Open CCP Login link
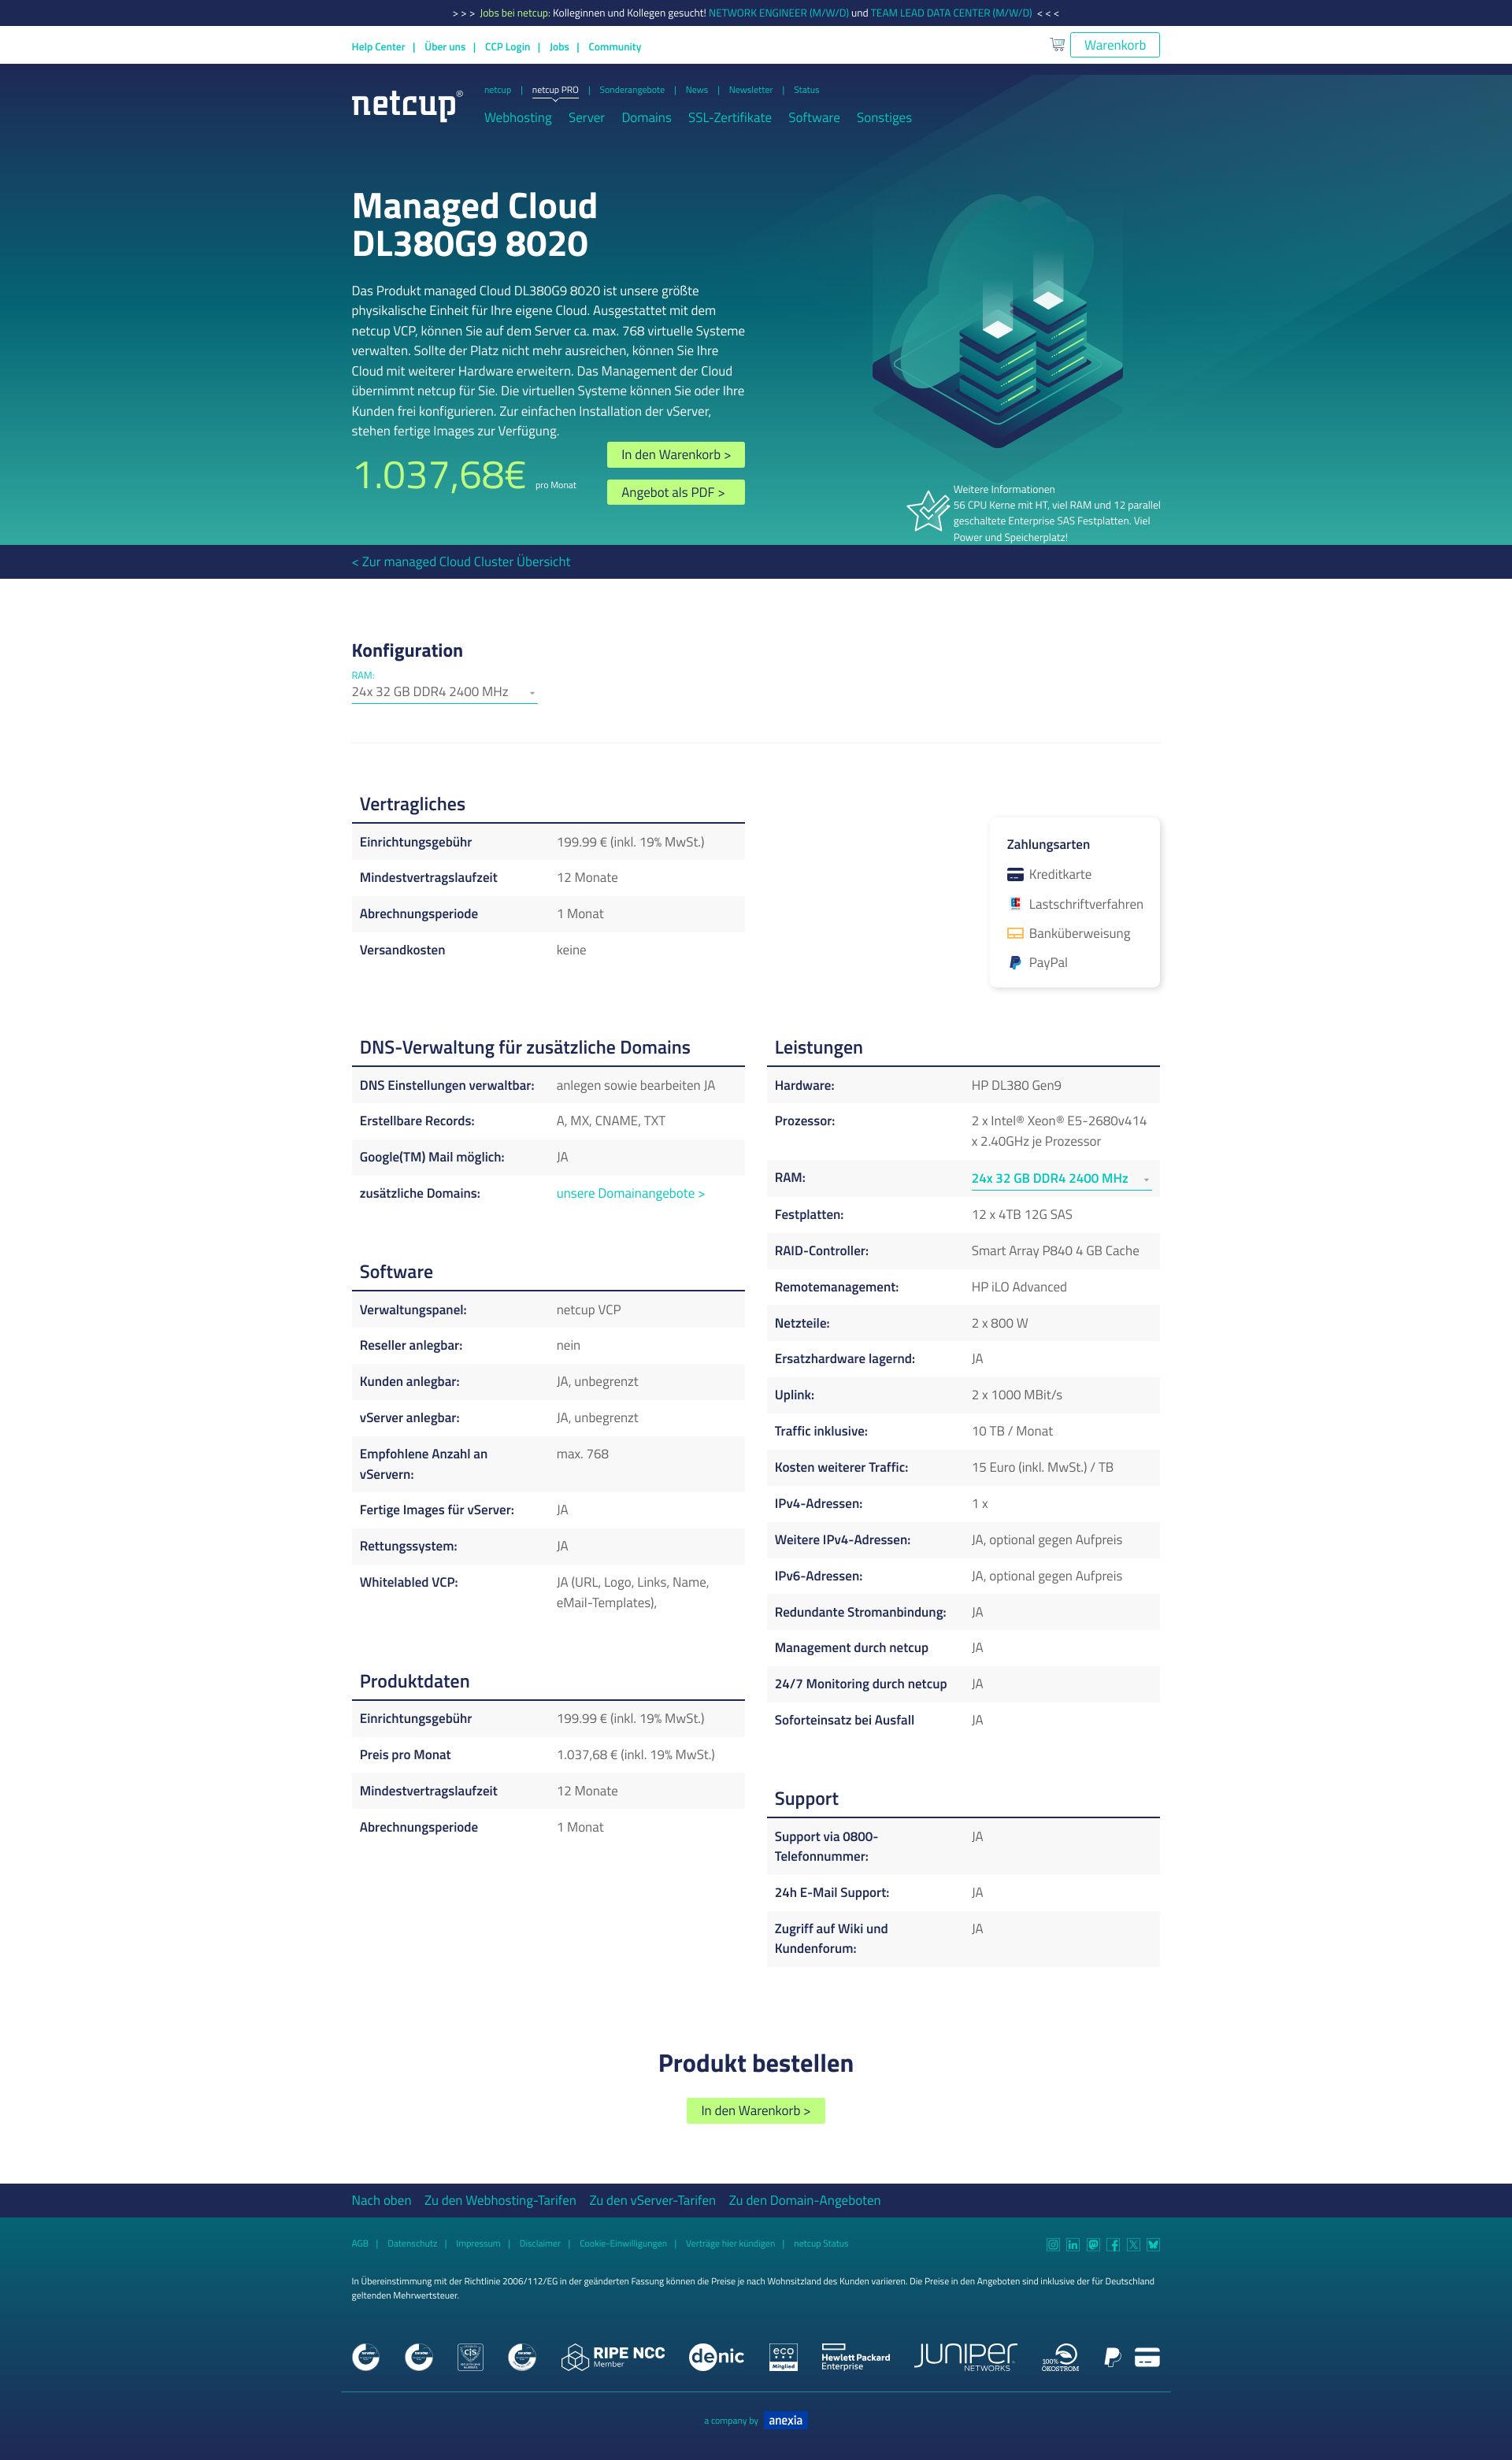 pos(507,47)
